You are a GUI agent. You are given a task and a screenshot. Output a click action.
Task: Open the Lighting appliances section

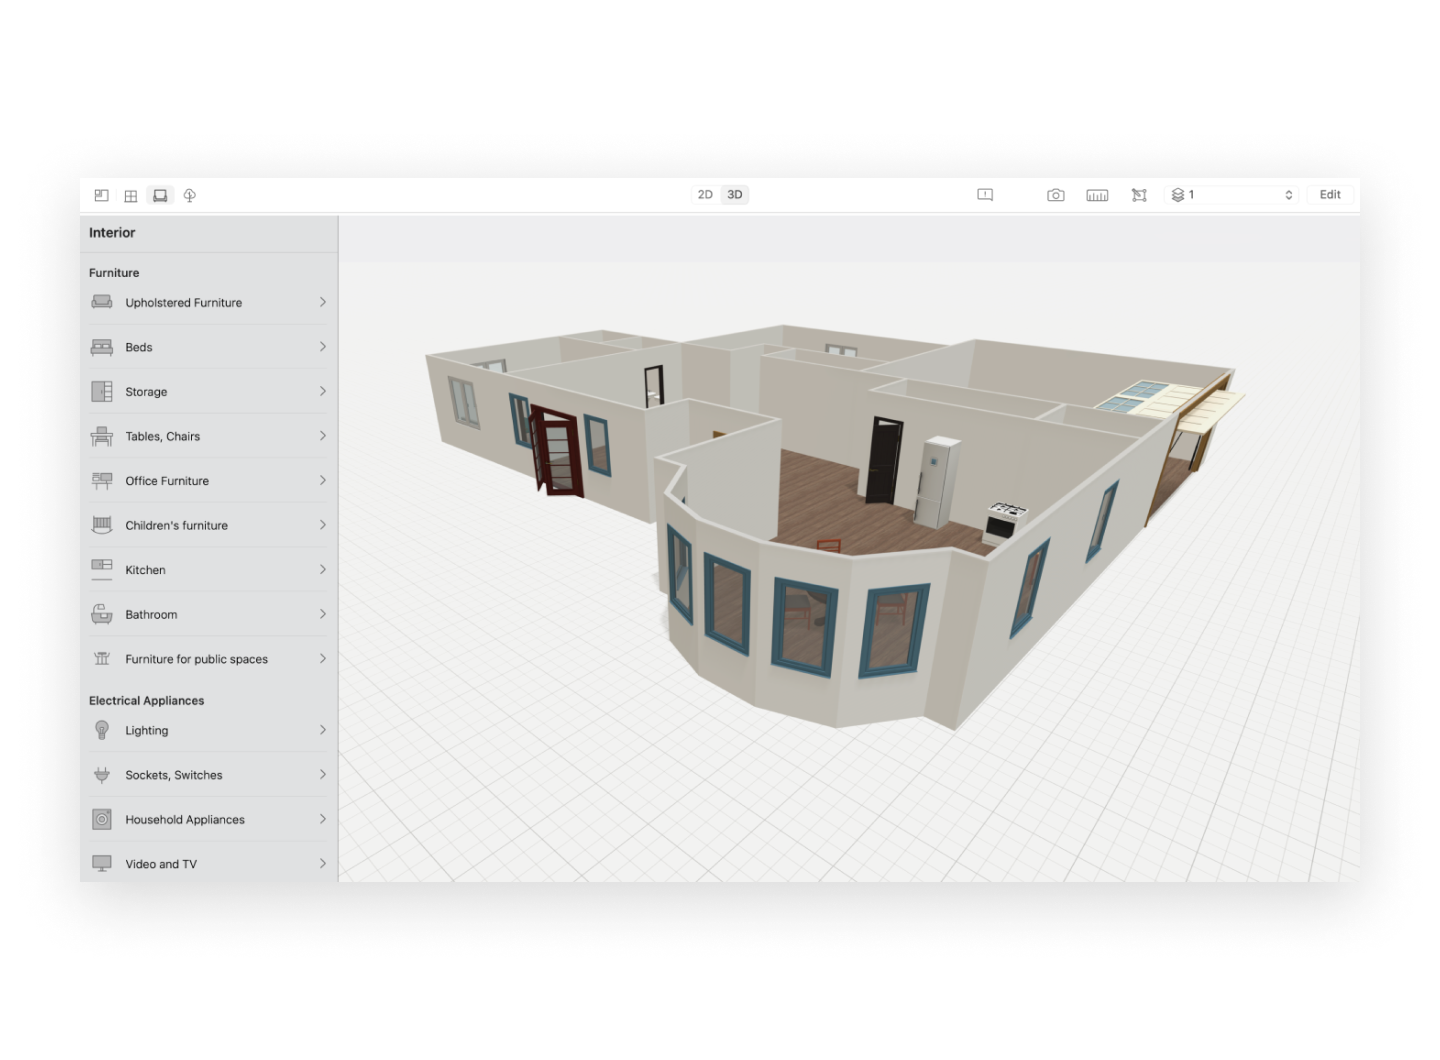pyautogui.click(x=208, y=730)
